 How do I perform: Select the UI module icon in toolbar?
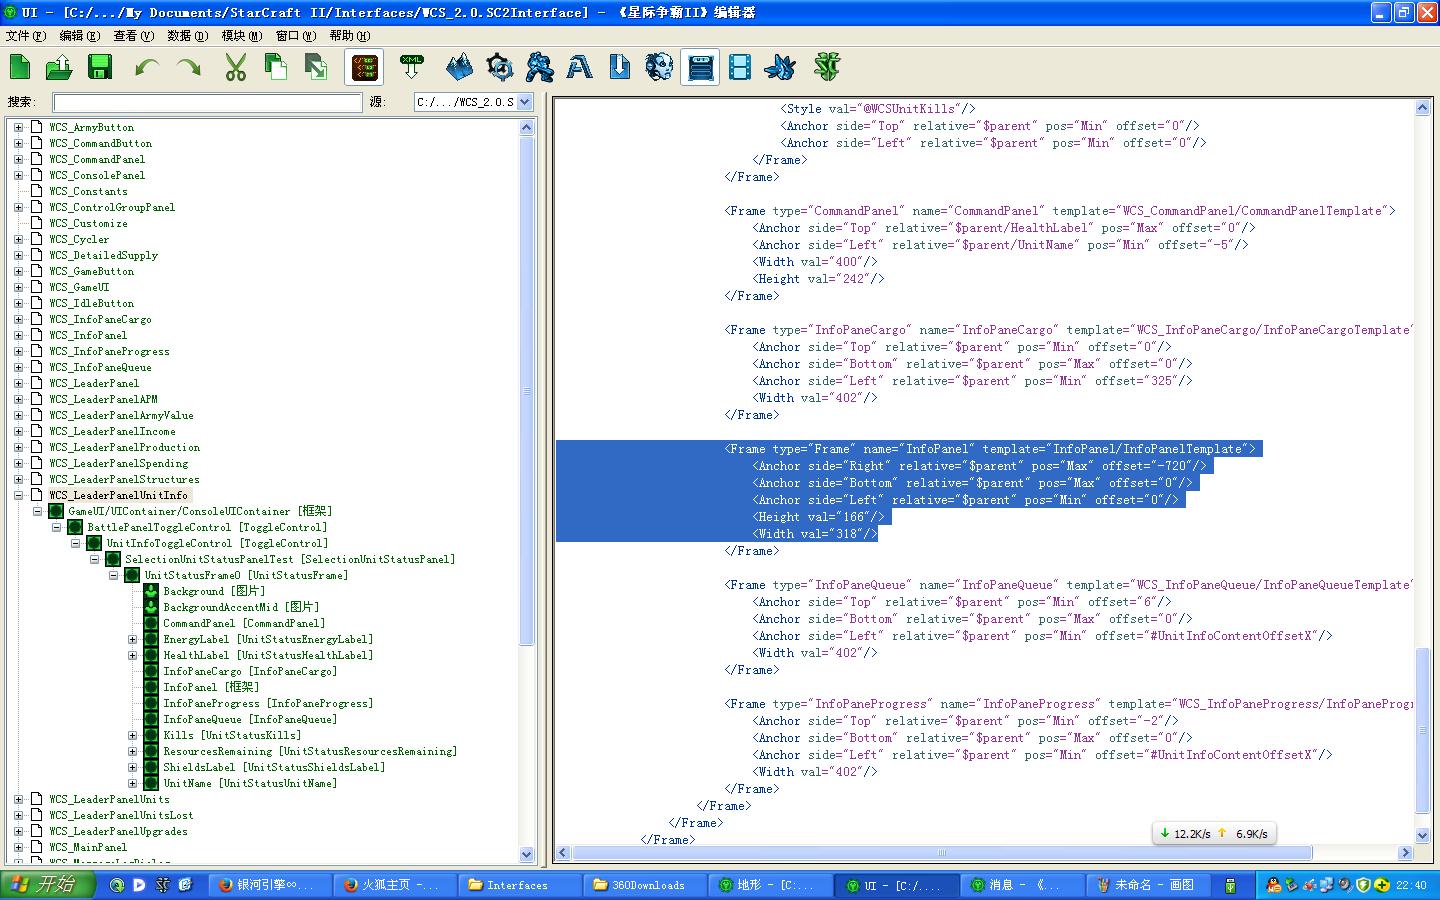pyautogui.click(x=700, y=67)
